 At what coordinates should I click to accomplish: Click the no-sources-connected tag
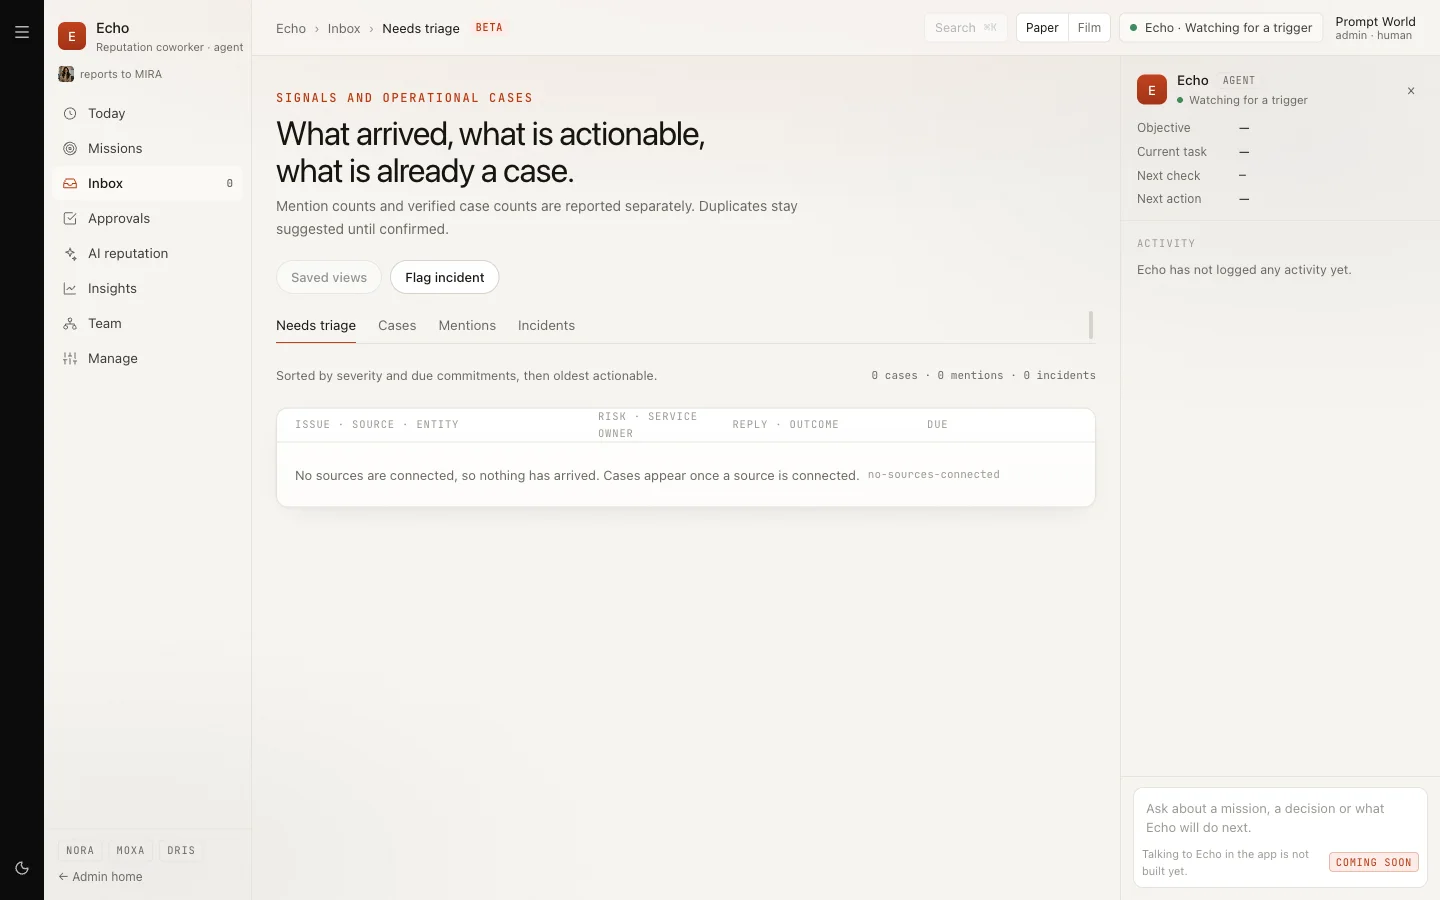tap(934, 475)
